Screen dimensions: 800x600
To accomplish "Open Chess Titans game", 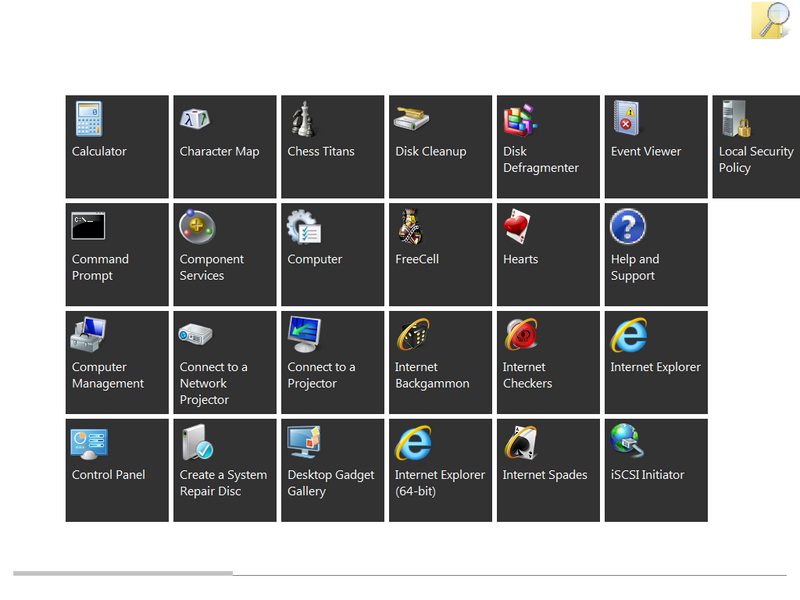I will (333, 146).
